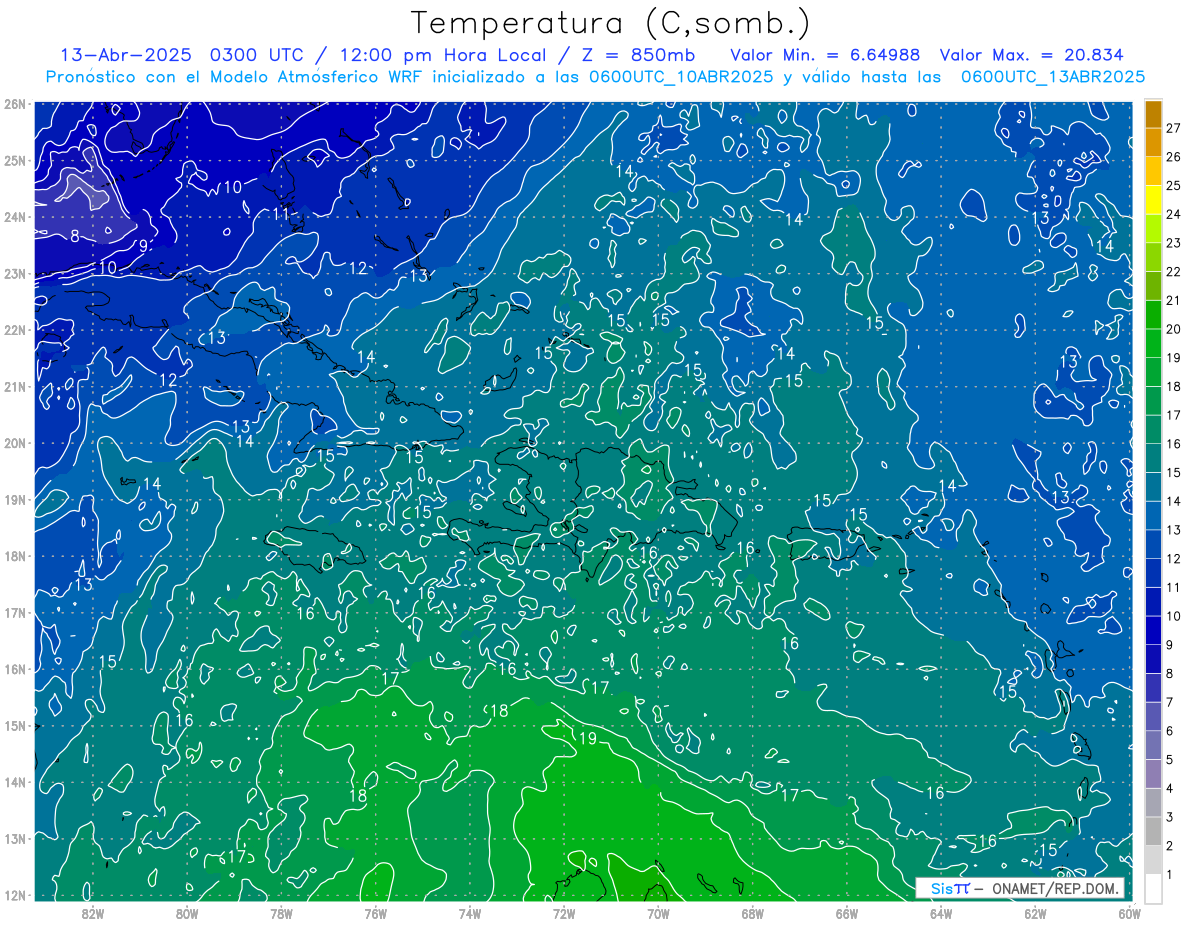Click the "14N" latitude axis label
The width and height of the screenshot is (1200, 927).
click(x=15, y=782)
